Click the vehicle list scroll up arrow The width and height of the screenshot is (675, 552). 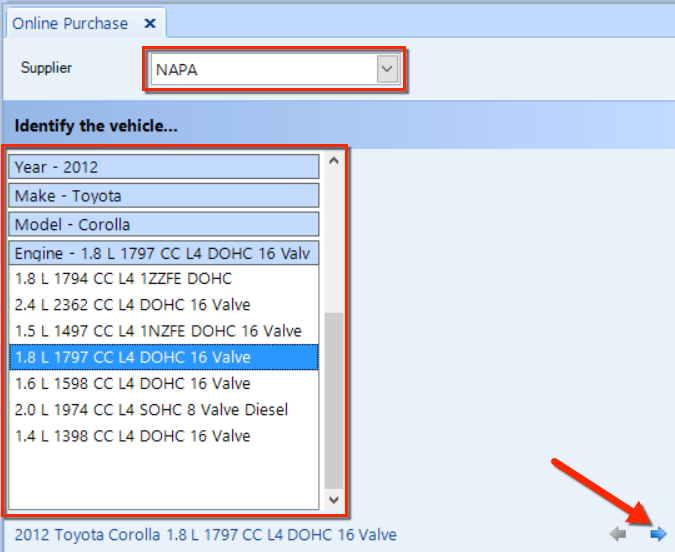[334, 161]
